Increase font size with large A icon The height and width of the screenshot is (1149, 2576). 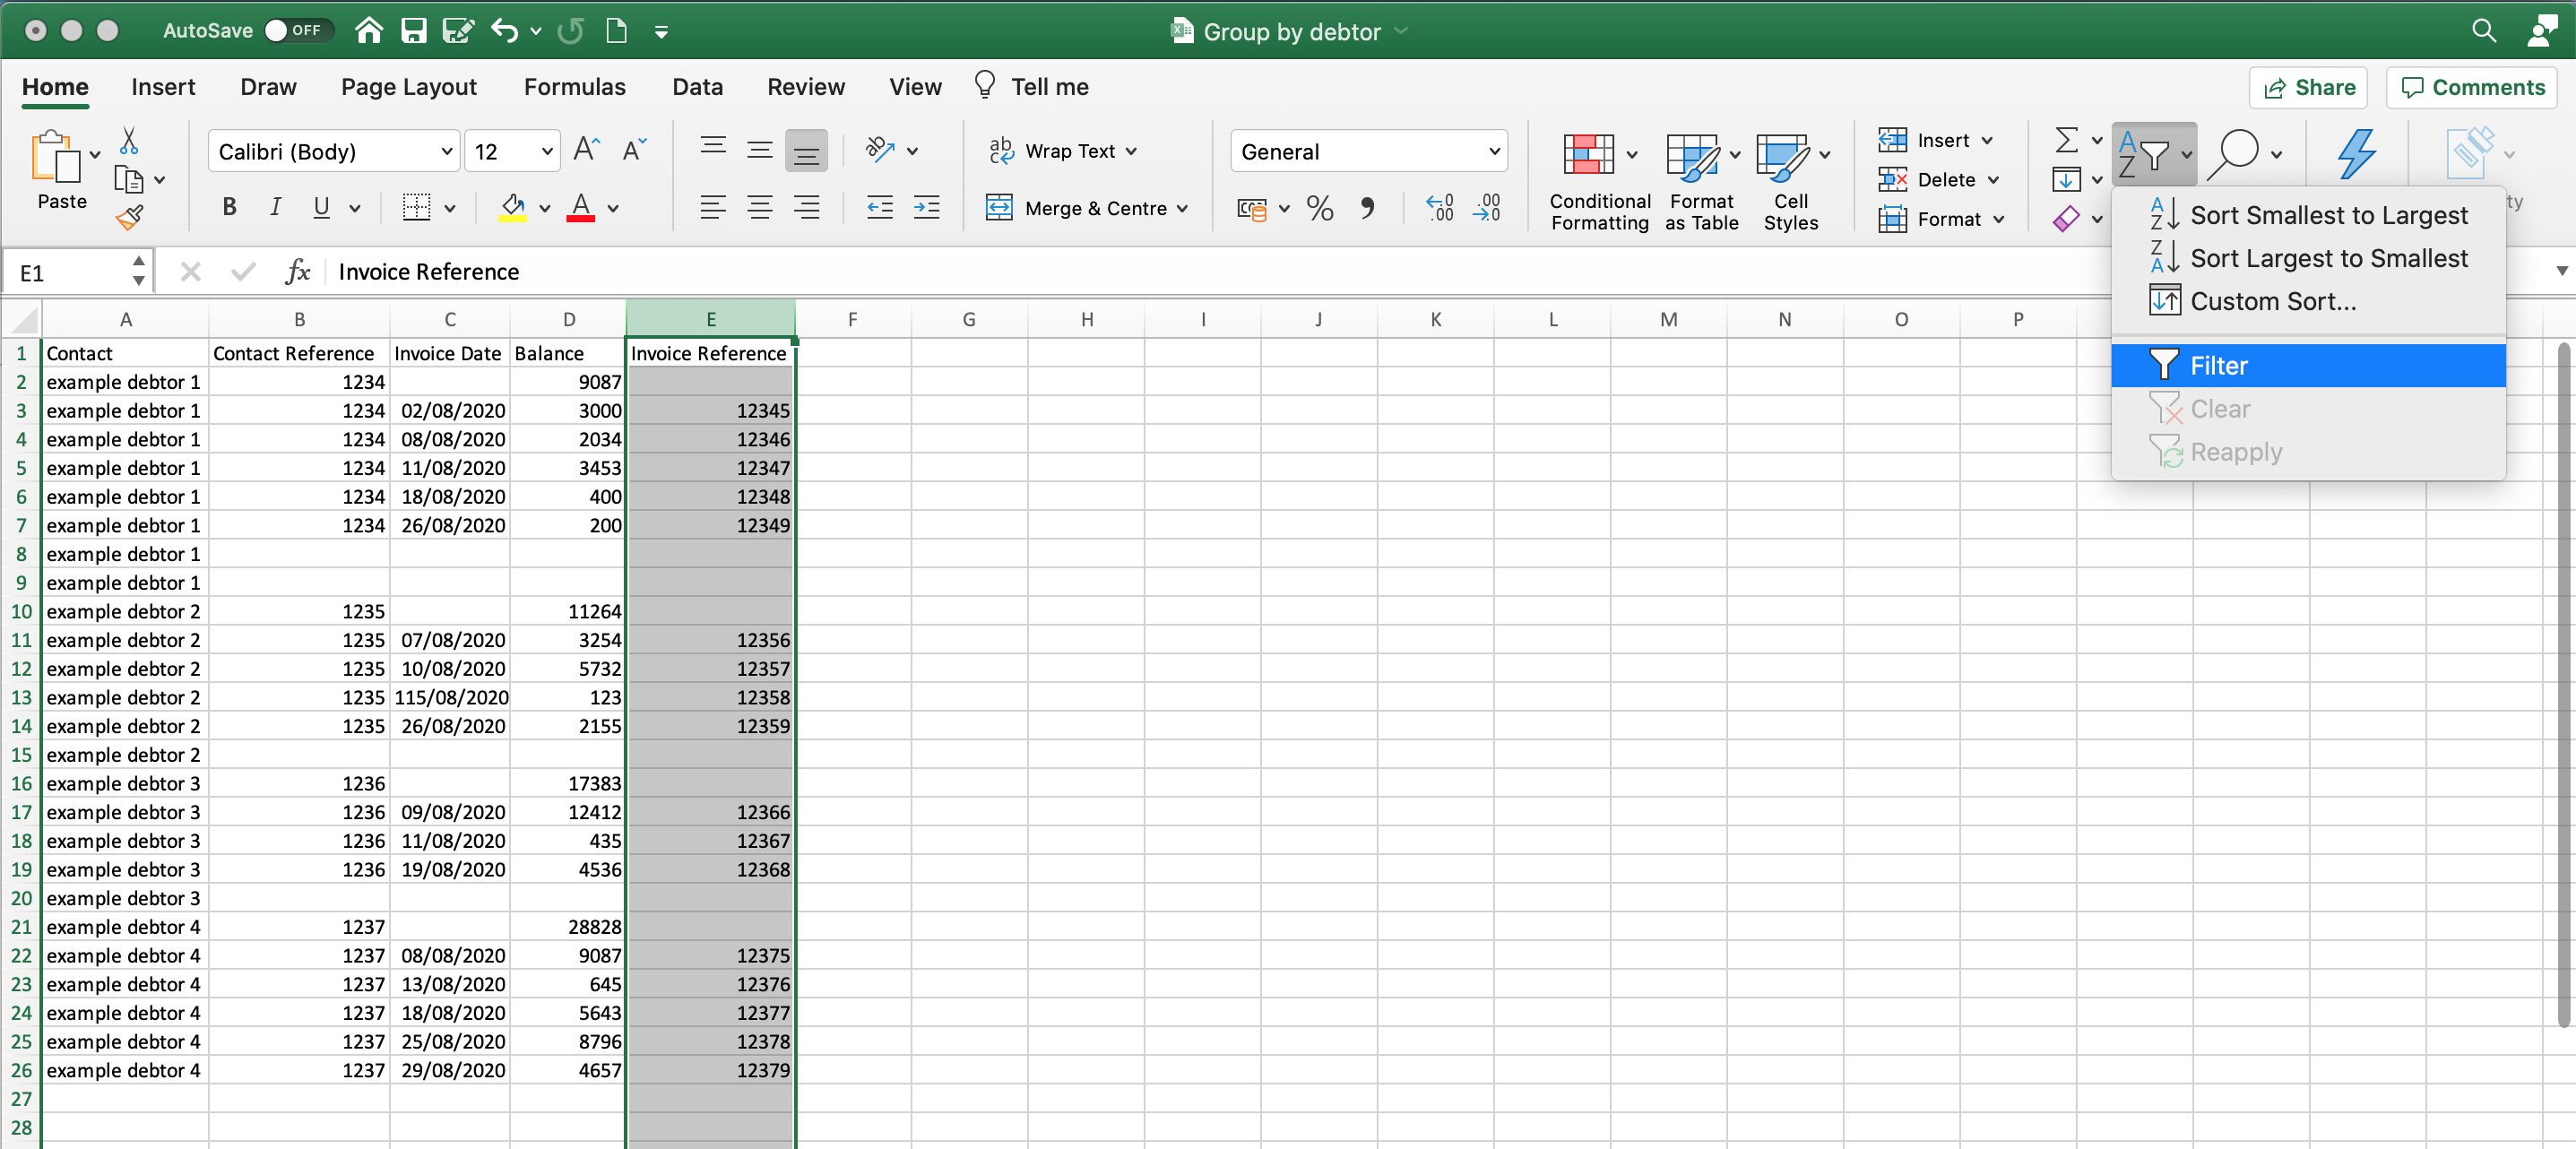click(586, 151)
